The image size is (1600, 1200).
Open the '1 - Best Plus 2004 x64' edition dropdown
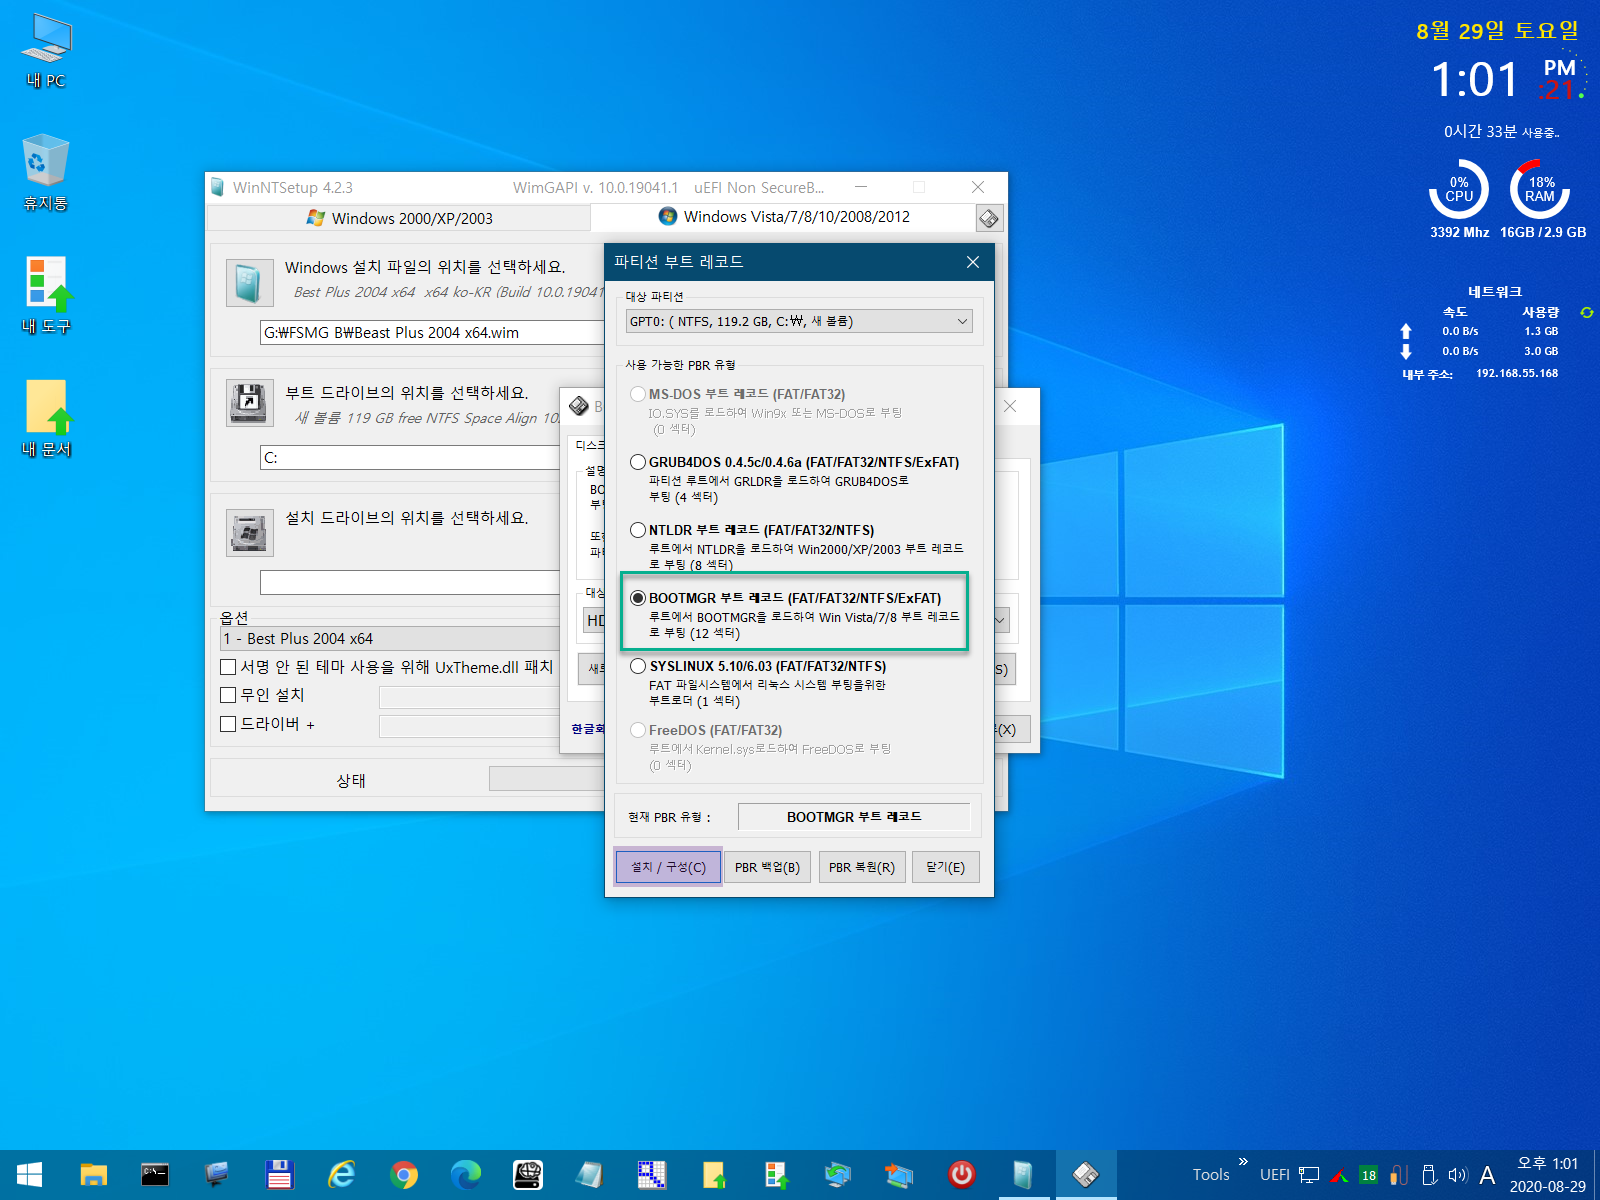tap(390, 638)
